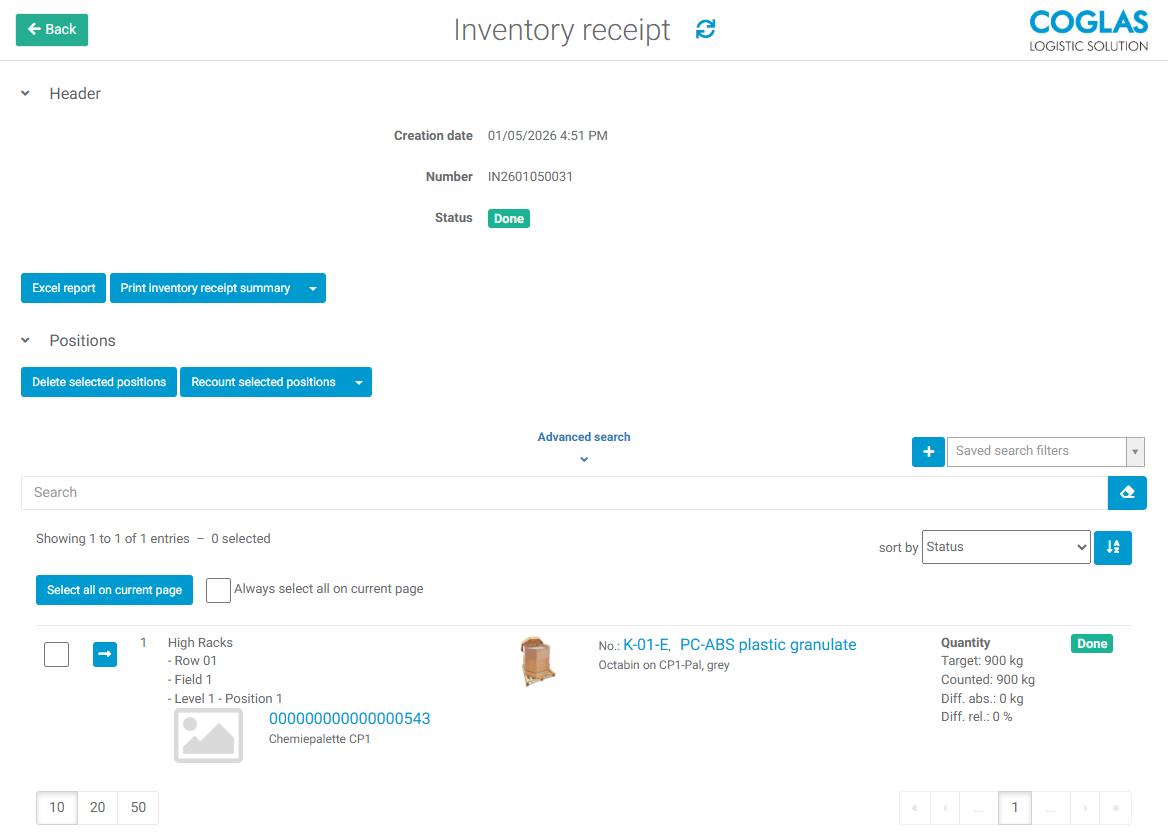Image resolution: width=1168 pixels, height=840 pixels.
Task: Set page size to 20 entries
Action: tap(97, 808)
